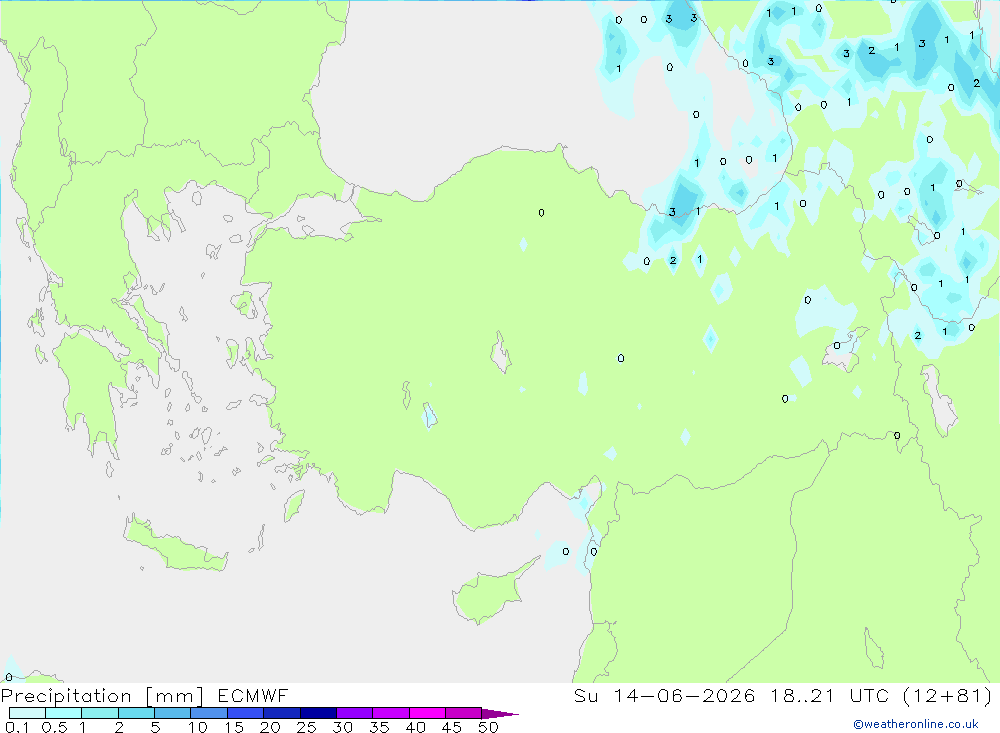Click the '(12+81)' forecast offset text
Screen dimensions: 1000x733
(x=948, y=695)
